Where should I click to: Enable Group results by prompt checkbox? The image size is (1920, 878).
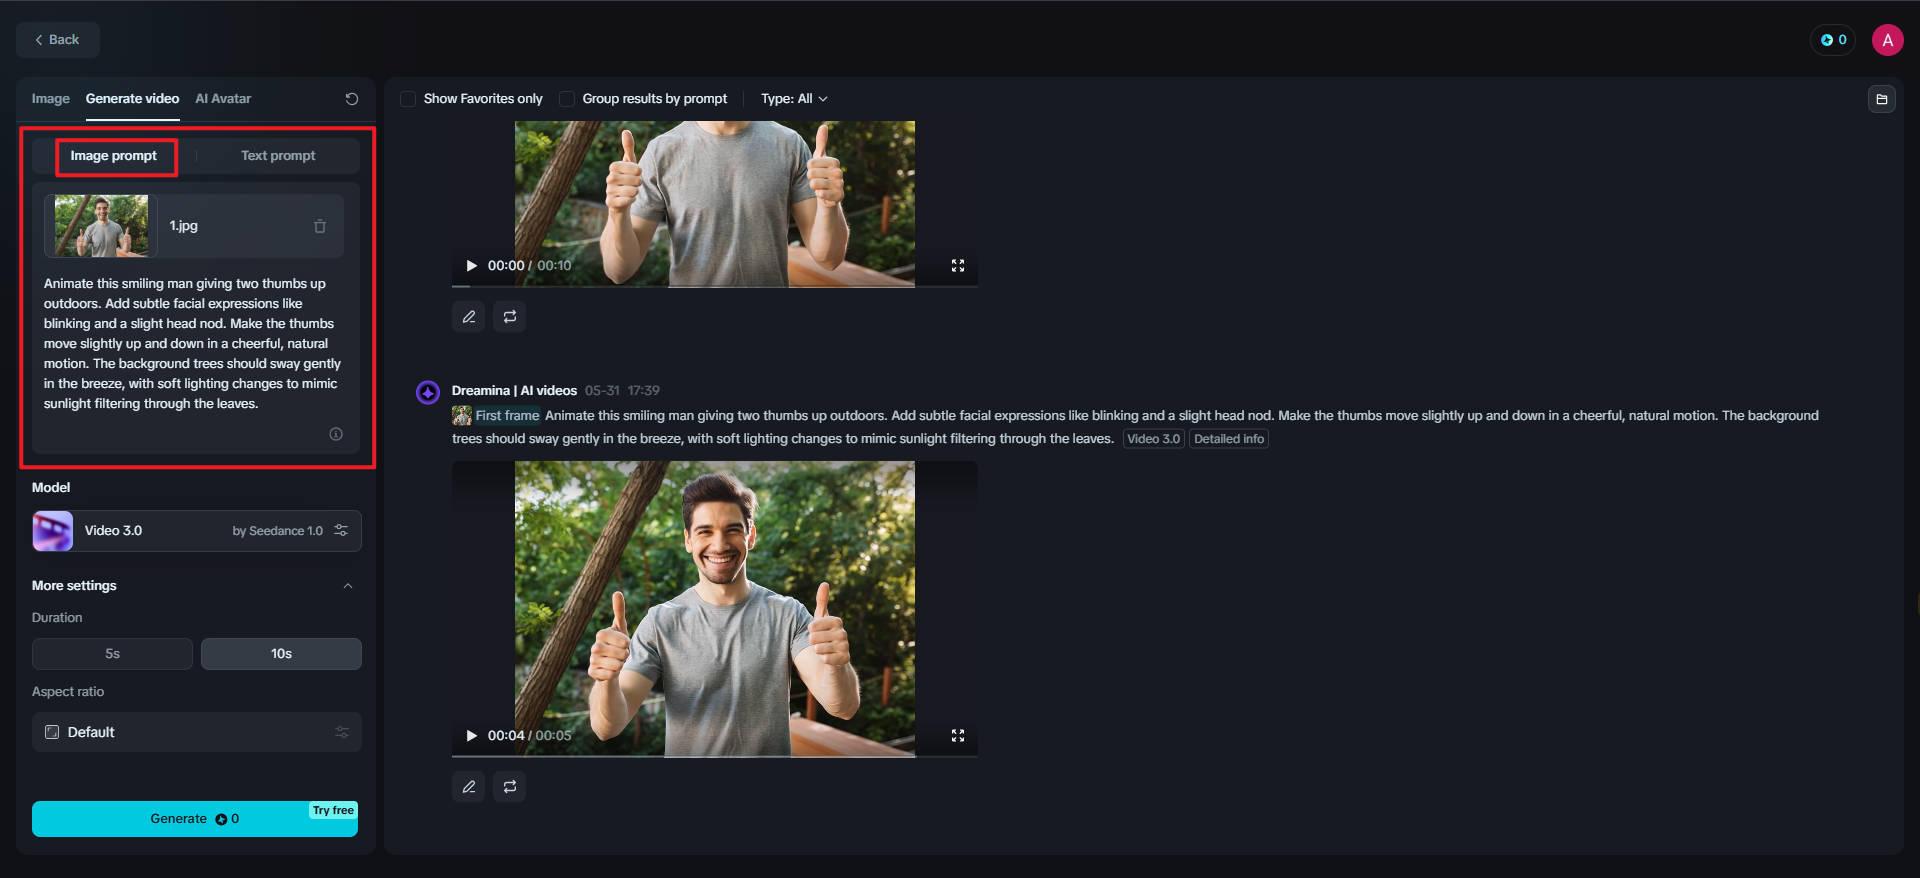coord(567,99)
